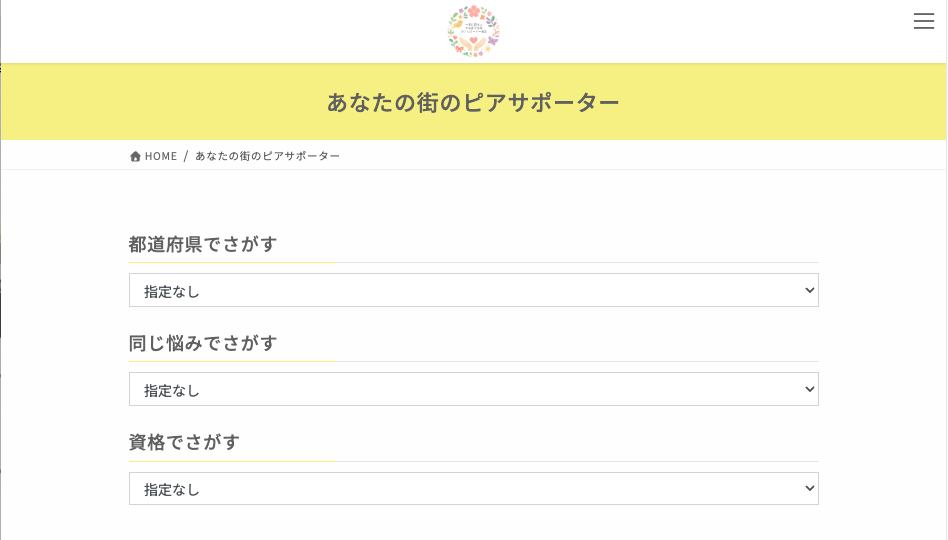Open the 同じ悩みでさがす dropdown
The height and width of the screenshot is (540, 948).
click(473, 389)
